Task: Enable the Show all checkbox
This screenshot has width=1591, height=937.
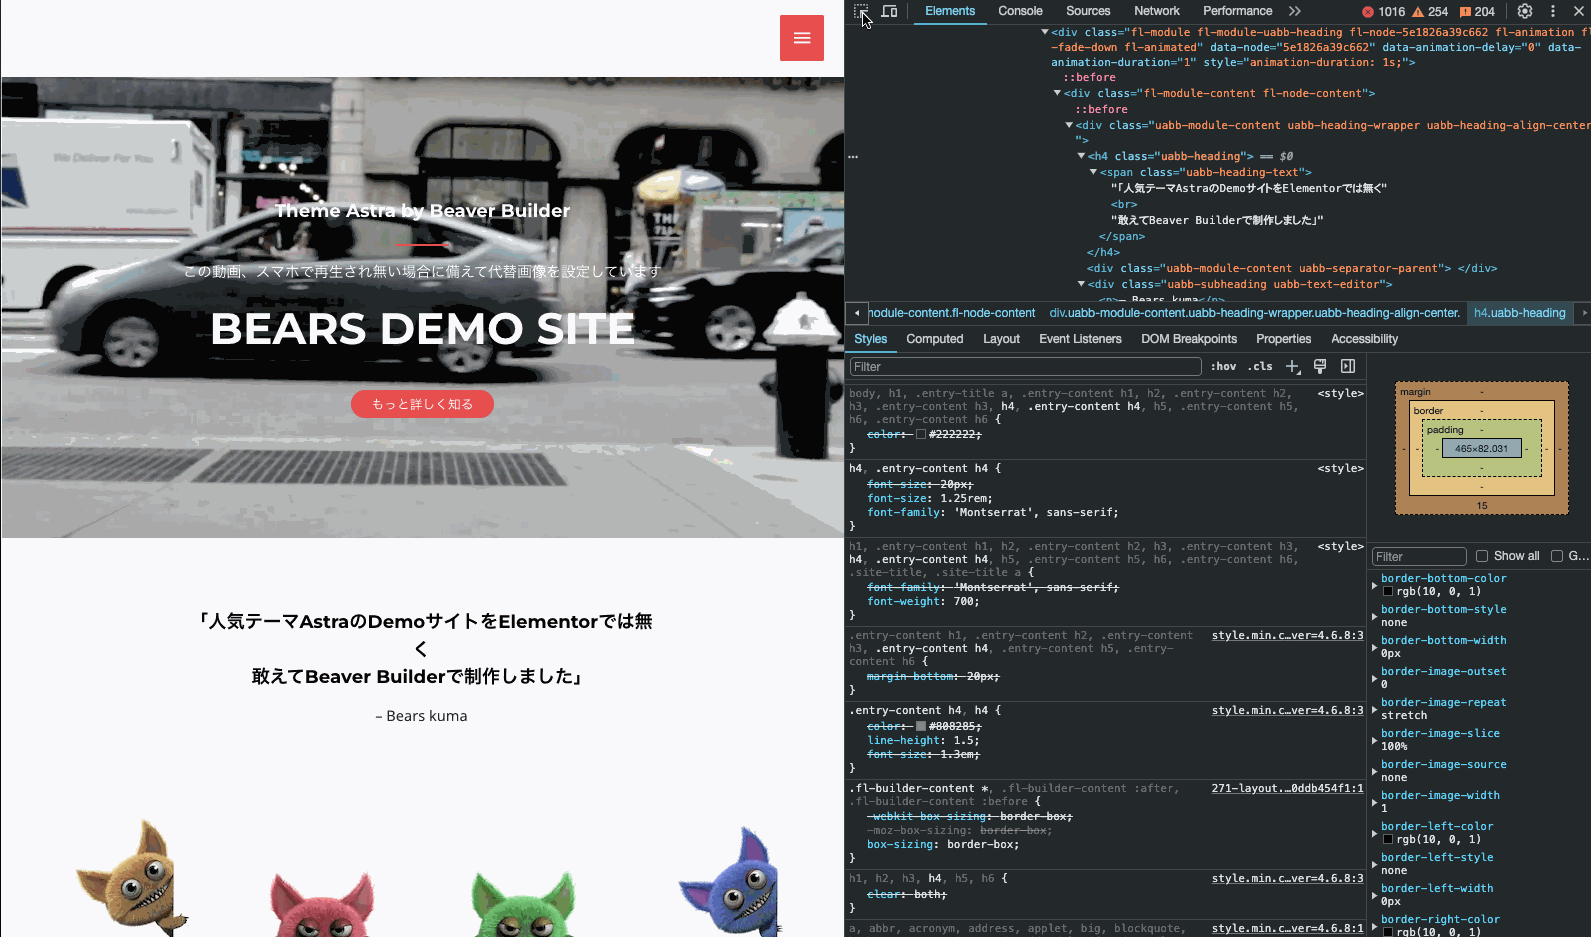Action: click(1482, 557)
